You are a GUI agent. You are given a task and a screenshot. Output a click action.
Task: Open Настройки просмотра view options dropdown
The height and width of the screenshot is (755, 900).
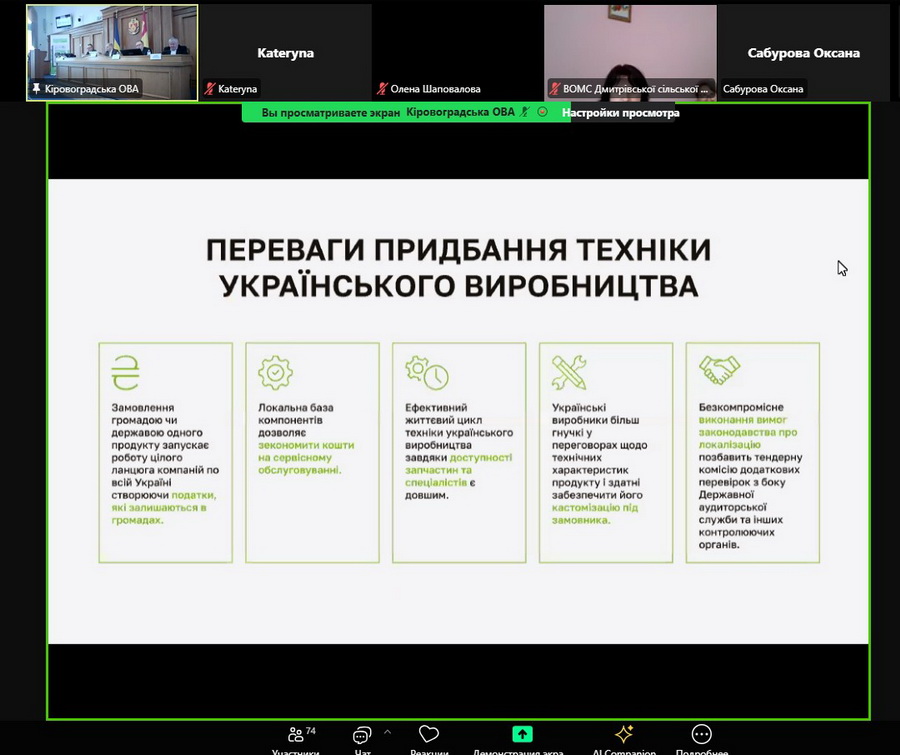pyautogui.click(x=620, y=113)
